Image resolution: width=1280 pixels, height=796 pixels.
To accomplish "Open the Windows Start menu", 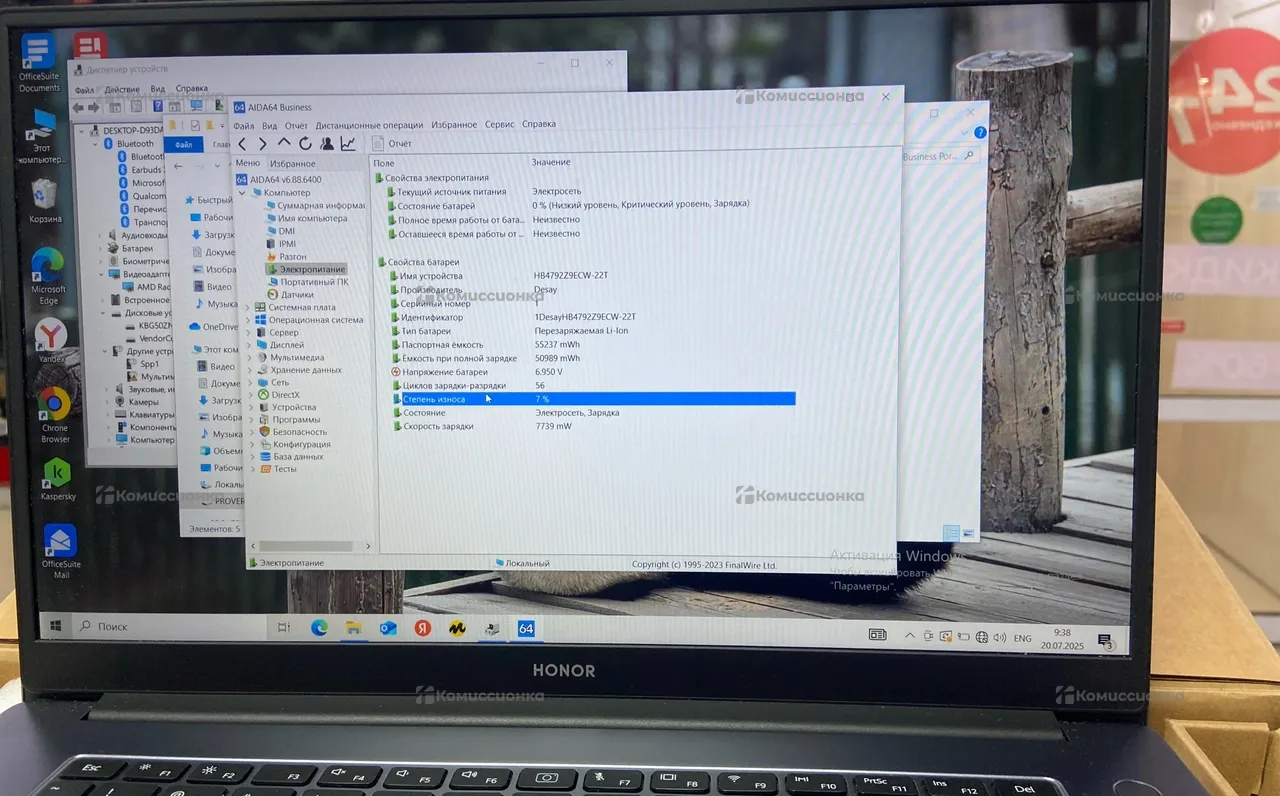I will 57,626.
